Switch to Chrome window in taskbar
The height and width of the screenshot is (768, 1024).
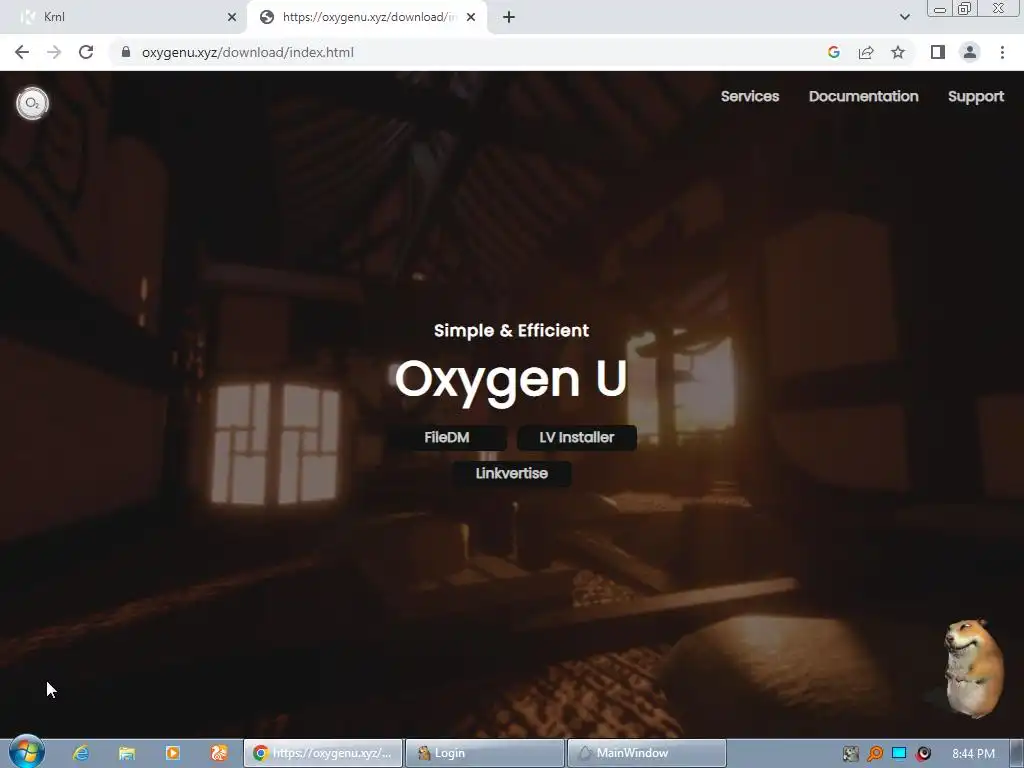point(323,753)
